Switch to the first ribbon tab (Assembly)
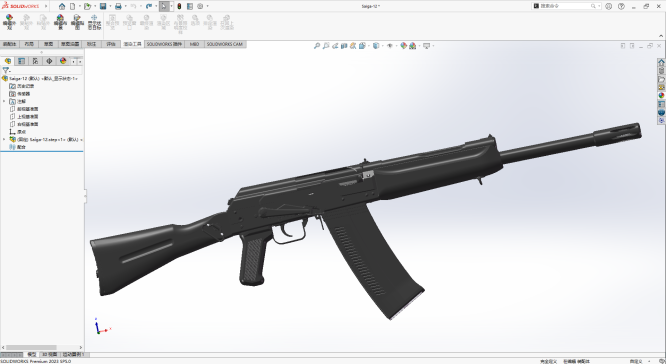The height and width of the screenshot is (364, 666). tap(9, 44)
